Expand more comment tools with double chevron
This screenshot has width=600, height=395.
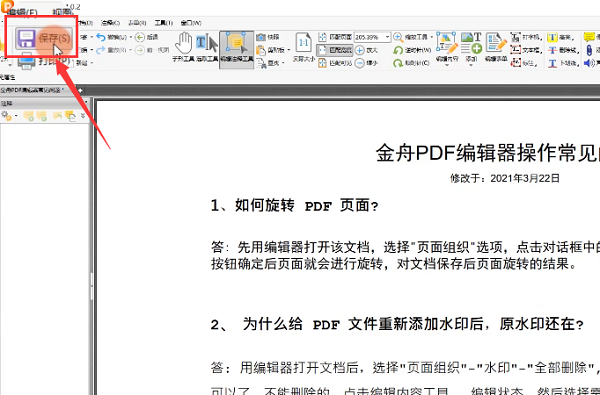[x=83, y=116]
